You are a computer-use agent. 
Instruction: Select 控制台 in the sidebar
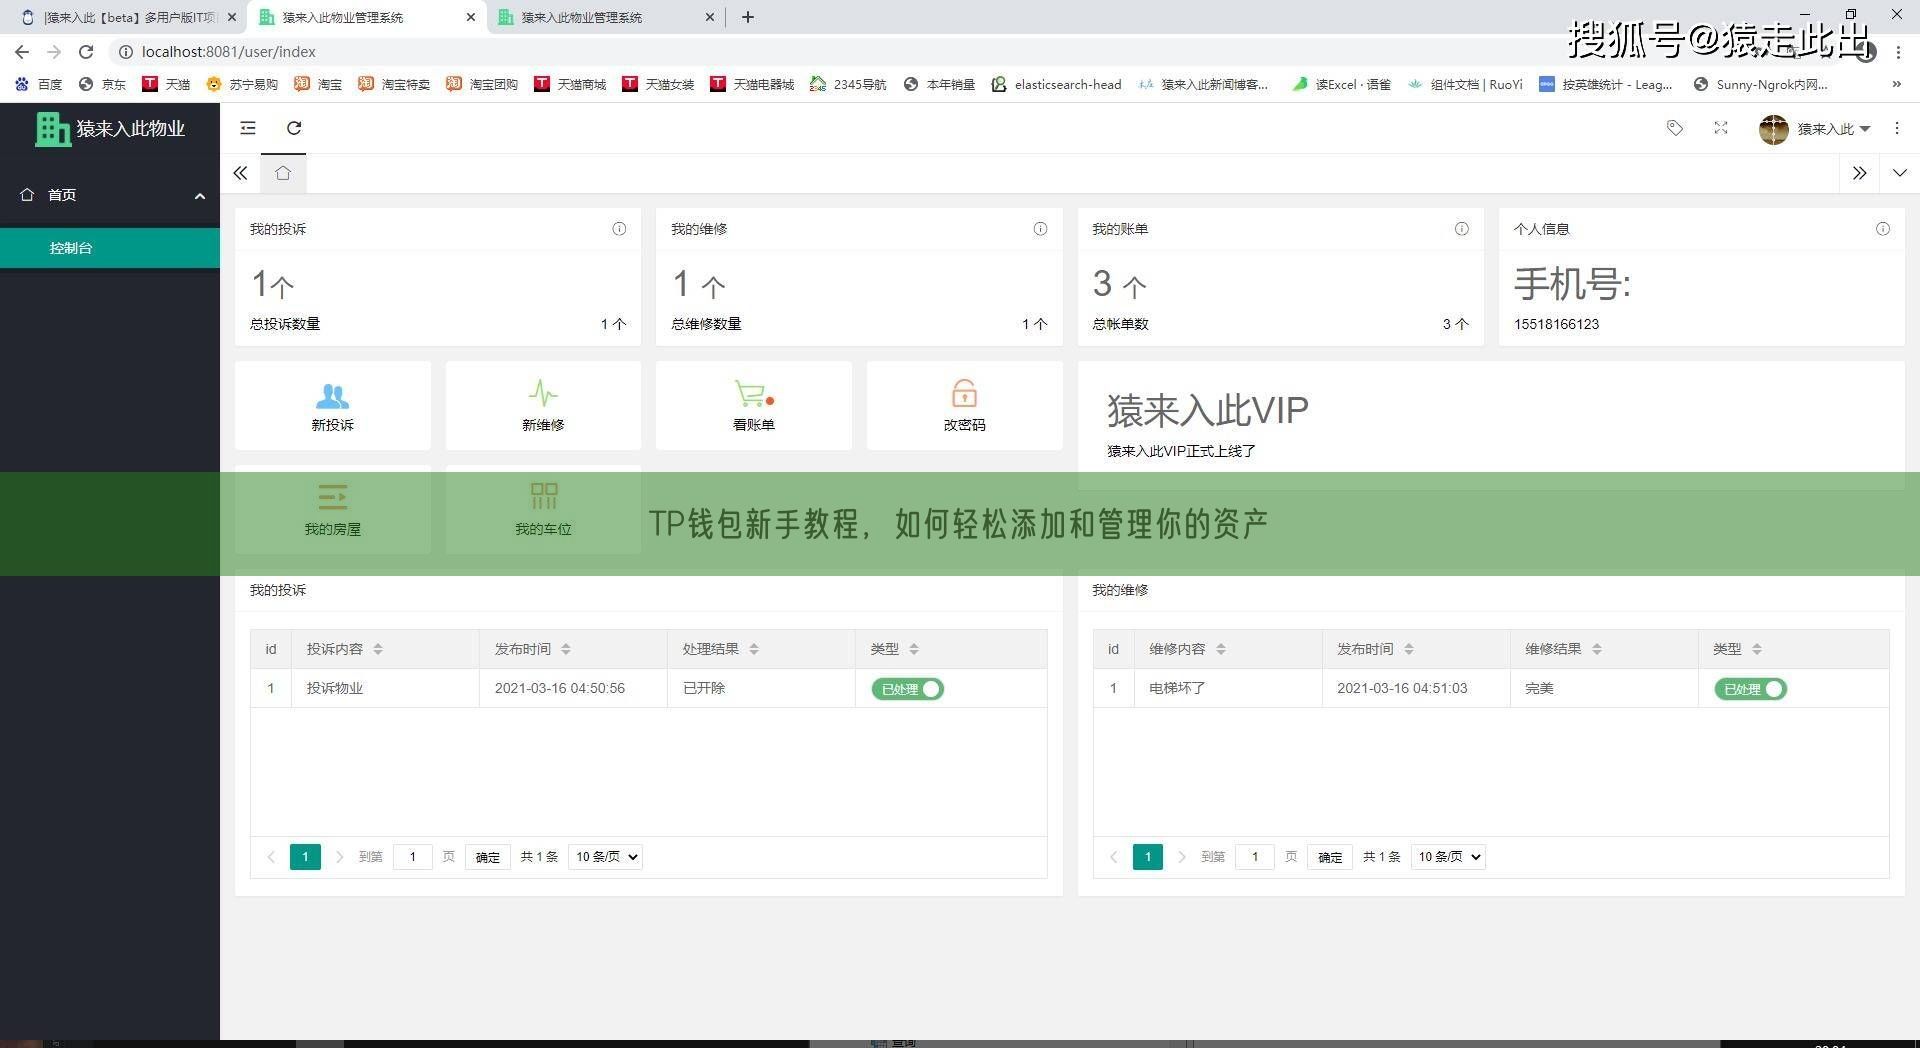tap(110, 248)
